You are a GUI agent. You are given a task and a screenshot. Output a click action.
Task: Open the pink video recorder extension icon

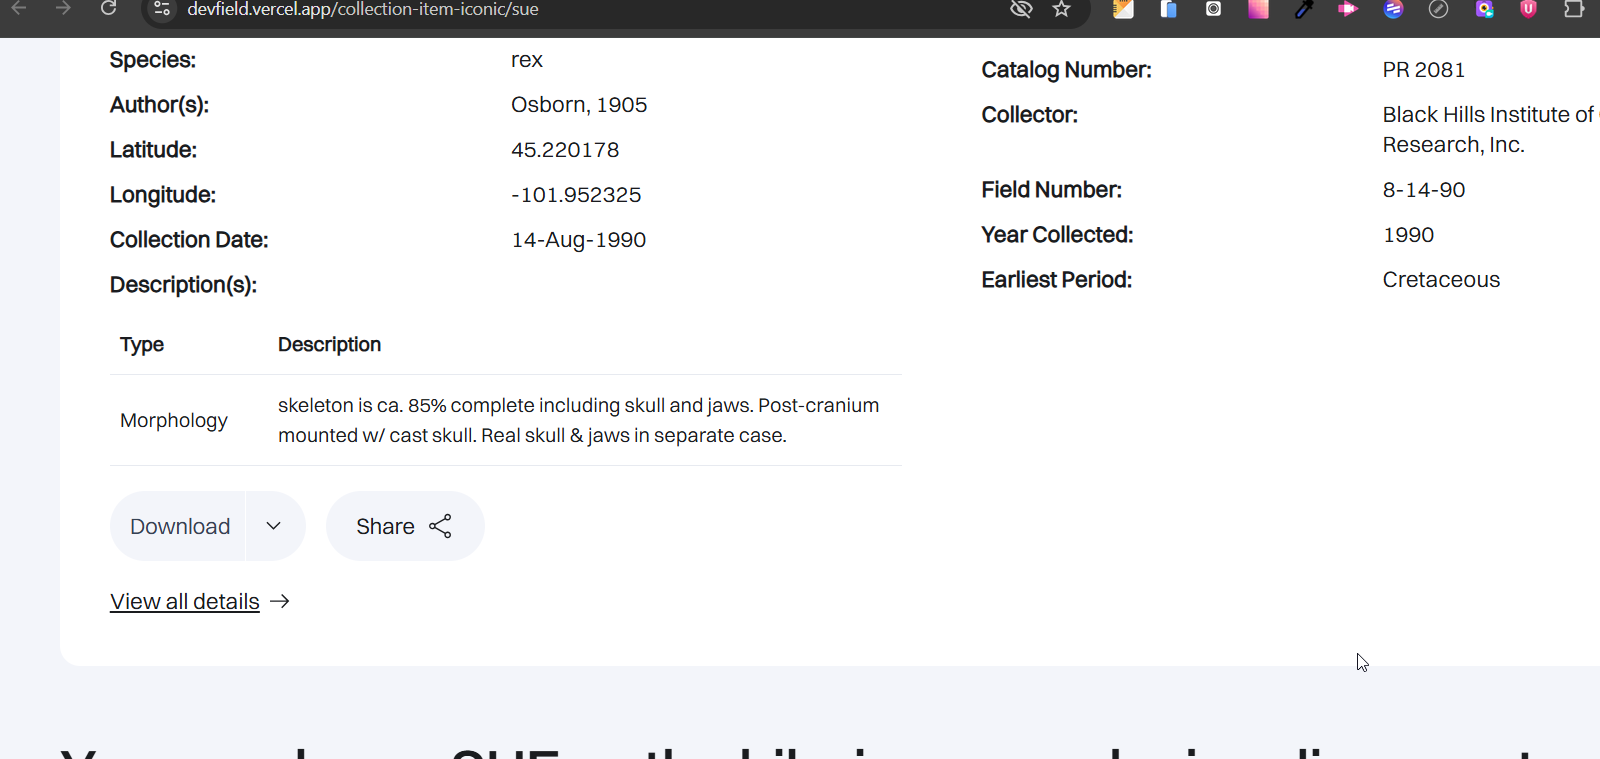click(x=1348, y=9)
